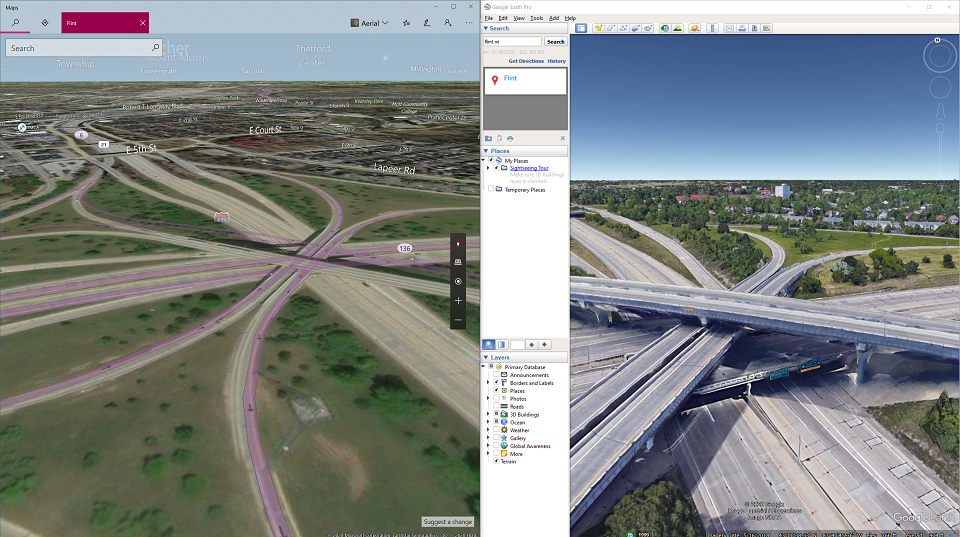Click the magnifier icon in Maps search box
Screen dimensions: 960x537
tap(156, 47)
